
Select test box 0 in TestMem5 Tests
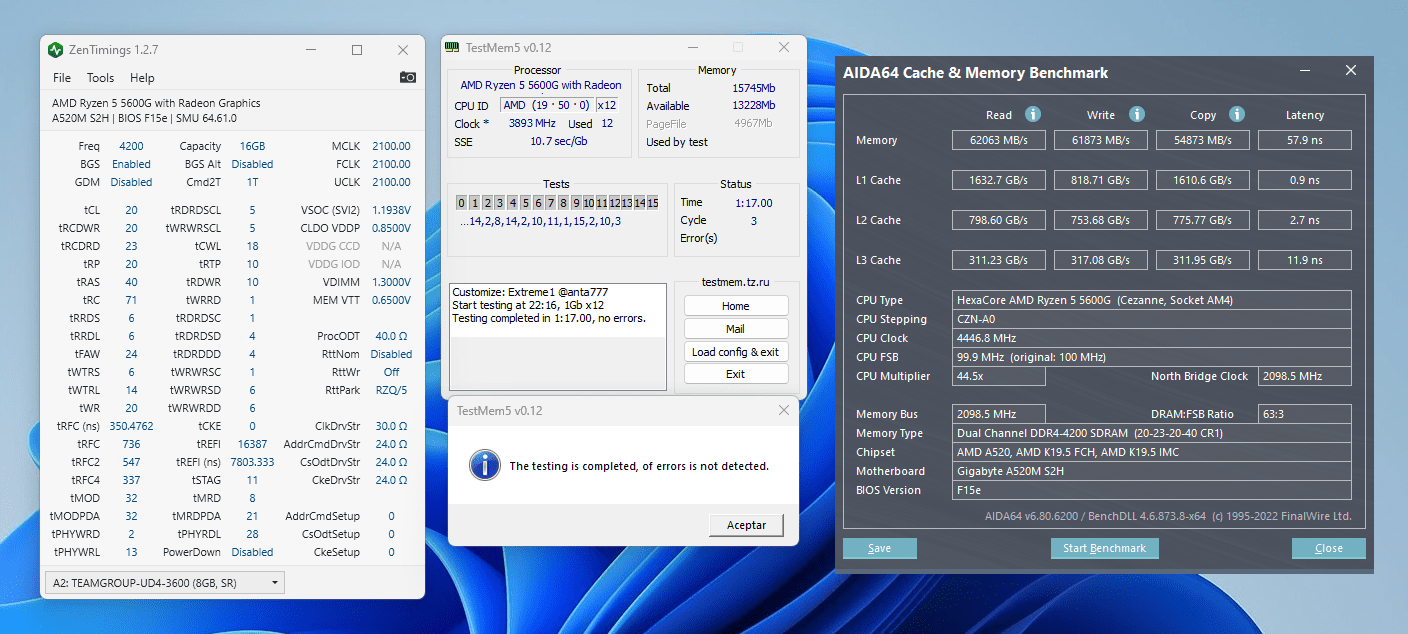pos(462,203)
